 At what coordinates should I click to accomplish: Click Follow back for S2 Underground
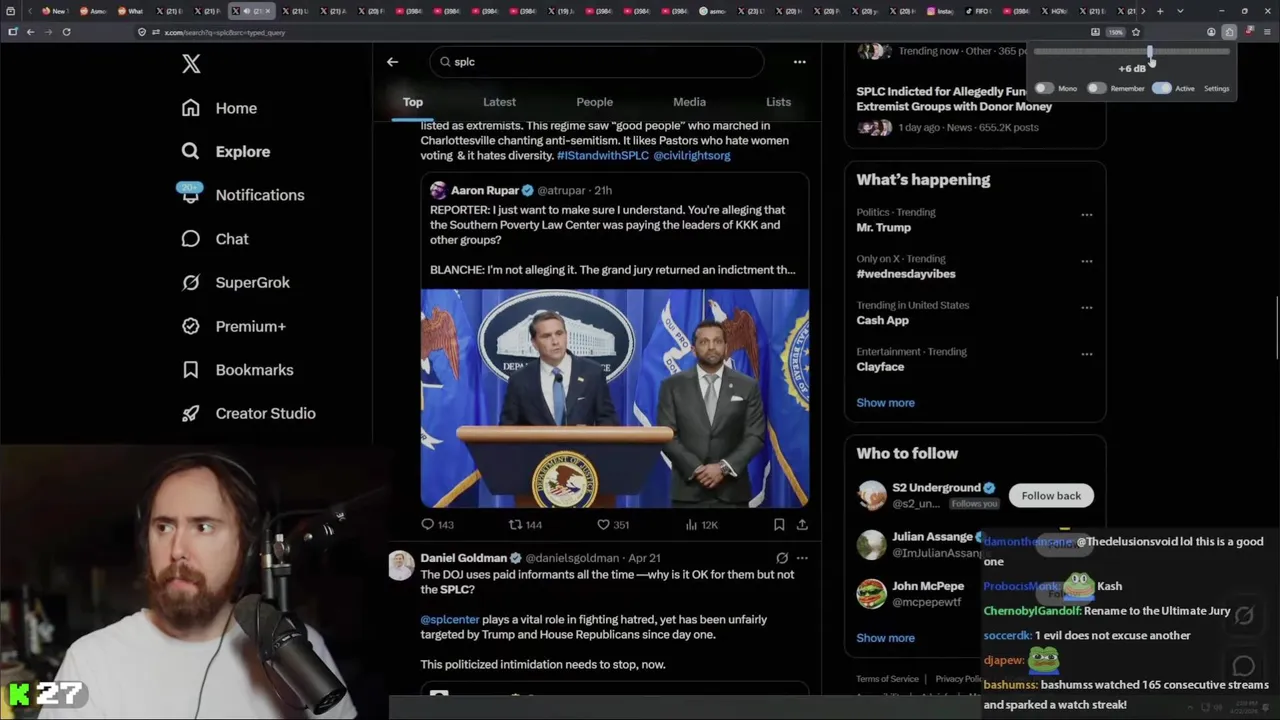pyautogui.click(x=1051, y=496)
